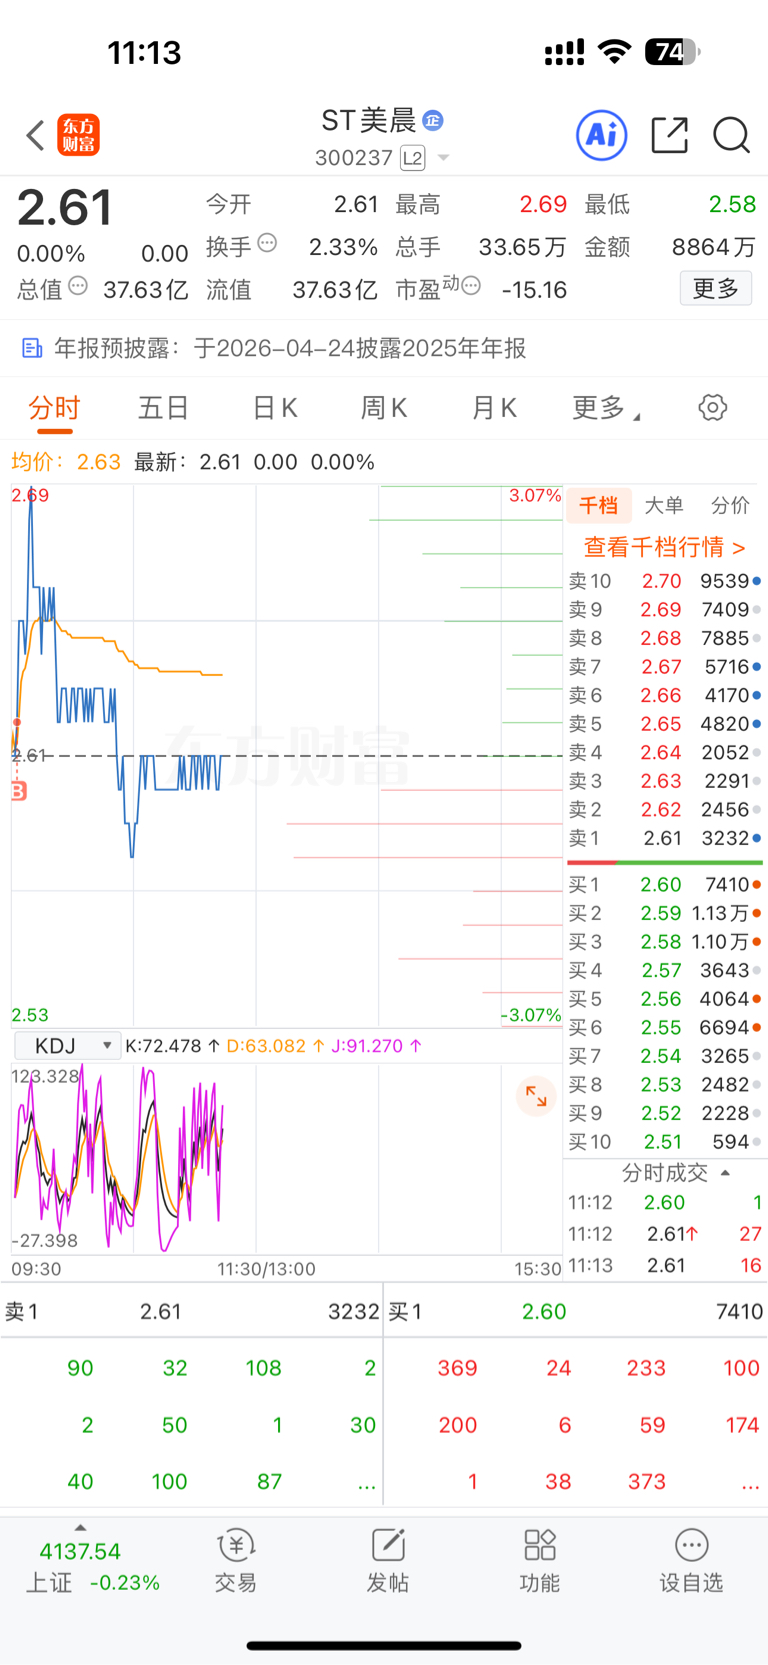Switch to 周K tab
Image resolution: width=768 pixels, height=1665 pixels.
pos(384,408)
